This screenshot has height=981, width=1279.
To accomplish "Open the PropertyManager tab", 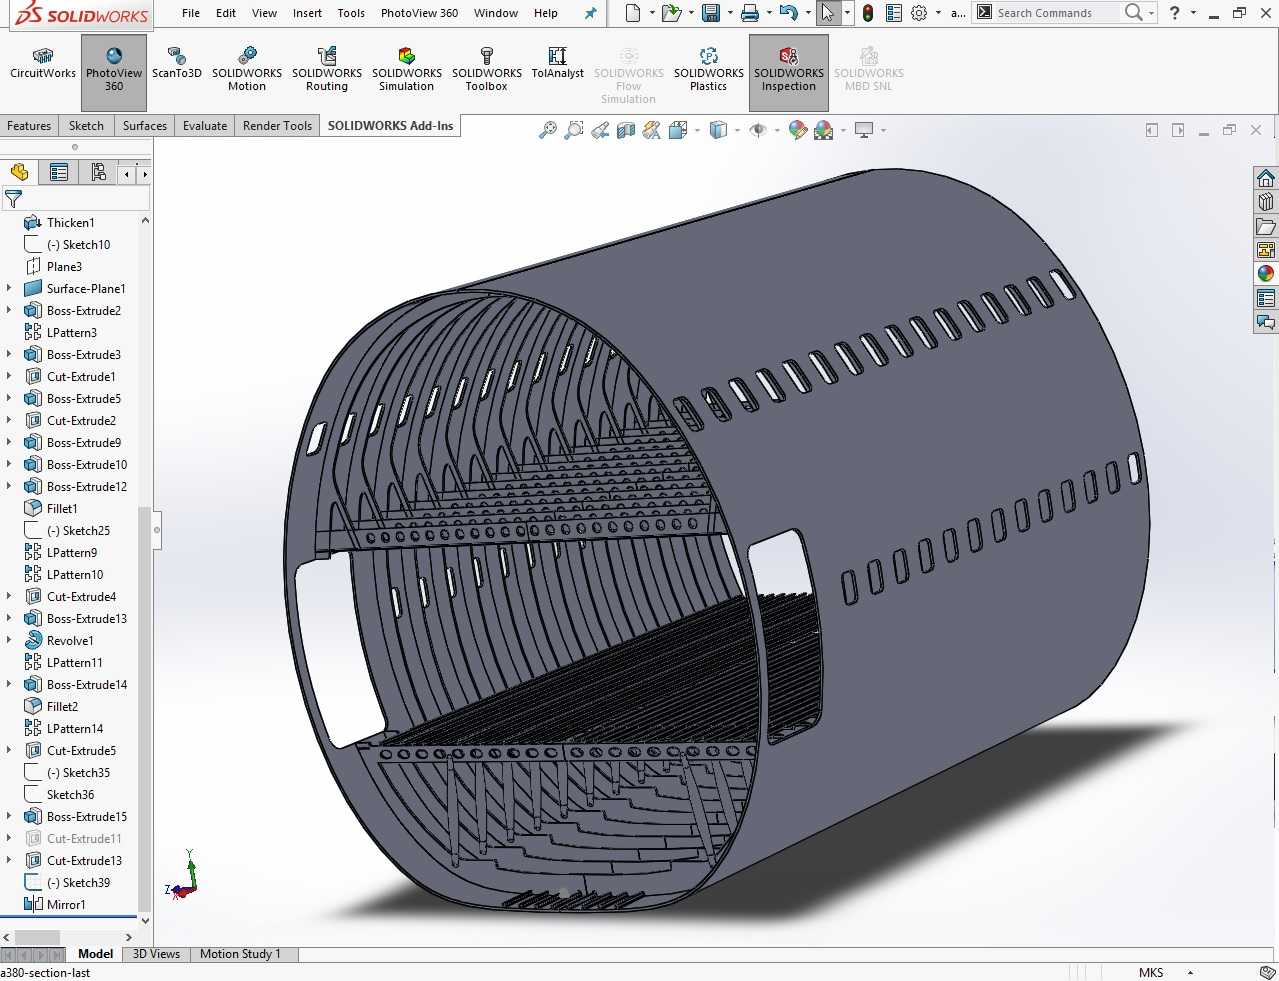I will pyautogui.click(x=59, y=172).
